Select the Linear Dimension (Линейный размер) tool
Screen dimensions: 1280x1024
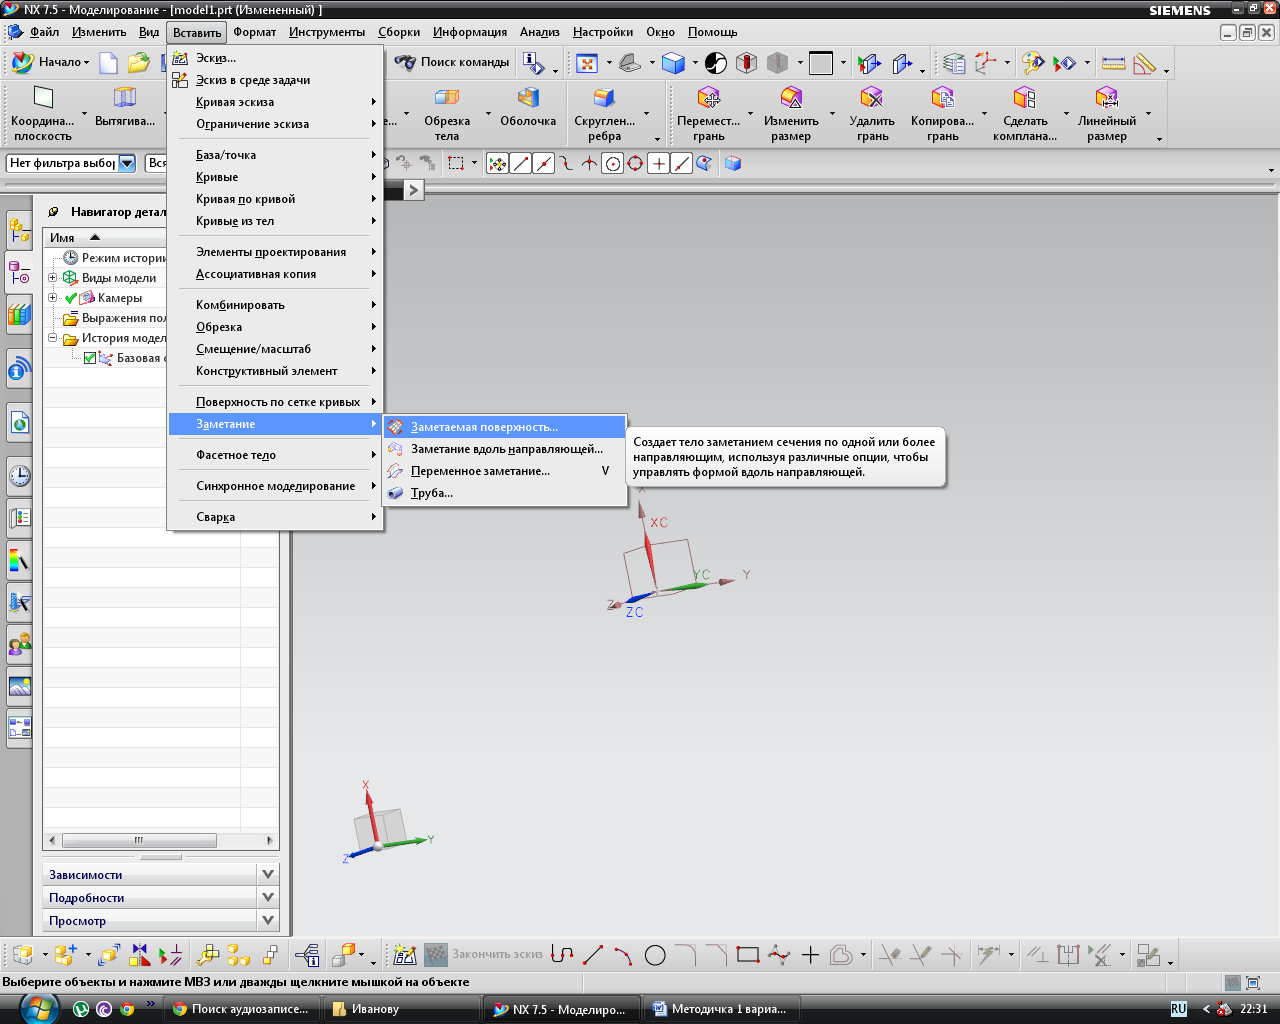[1107, 113]
